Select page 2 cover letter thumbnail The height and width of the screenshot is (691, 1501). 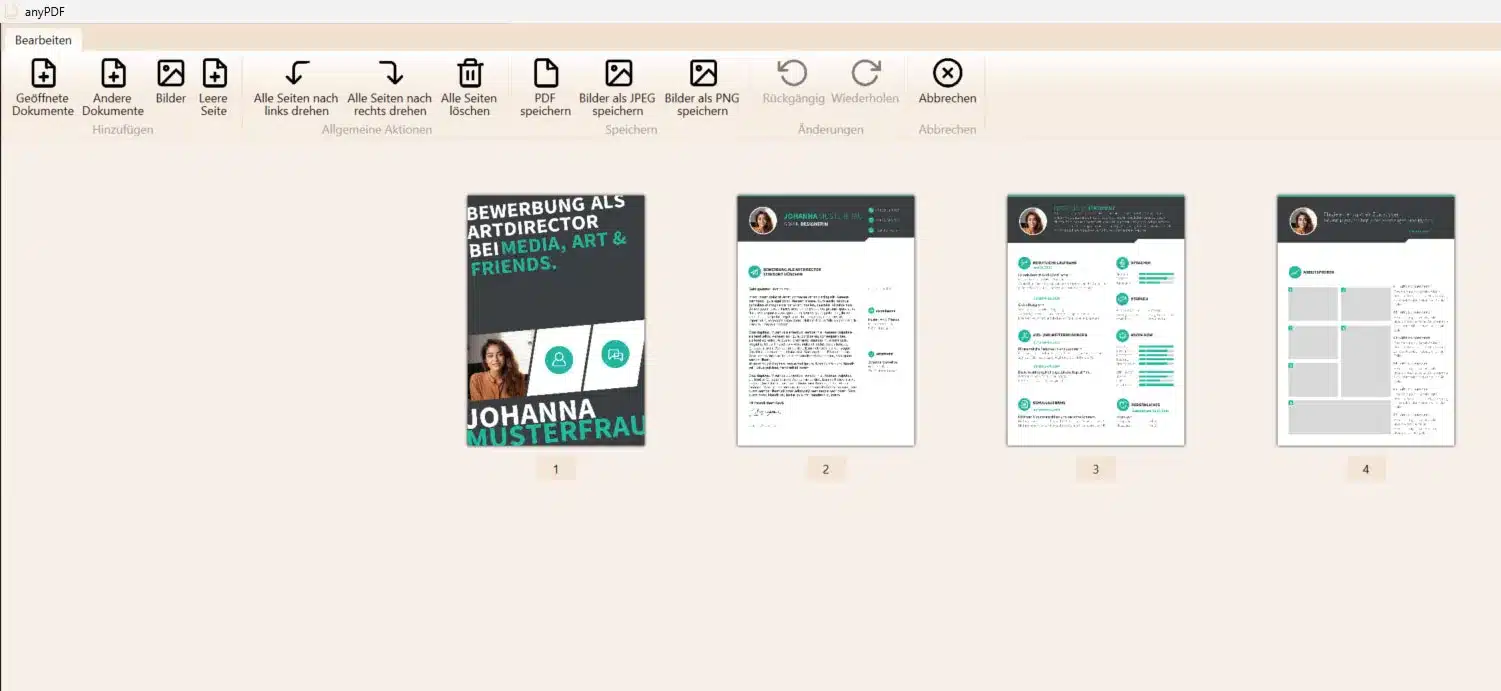pos(826,320)
